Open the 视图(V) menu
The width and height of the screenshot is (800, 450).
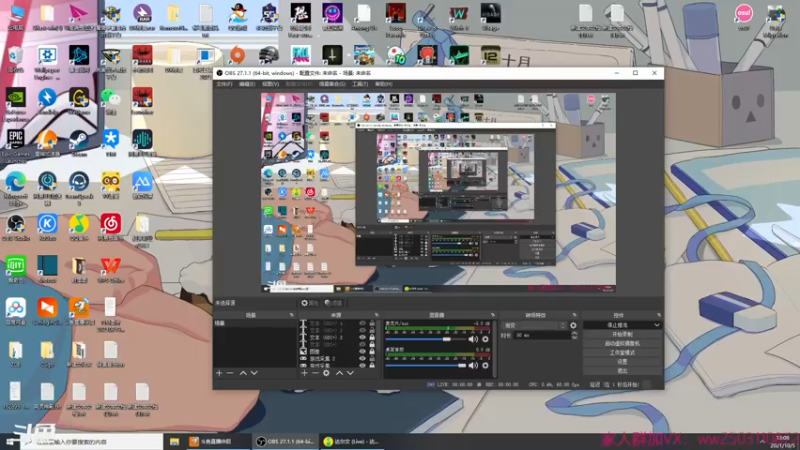270,84
